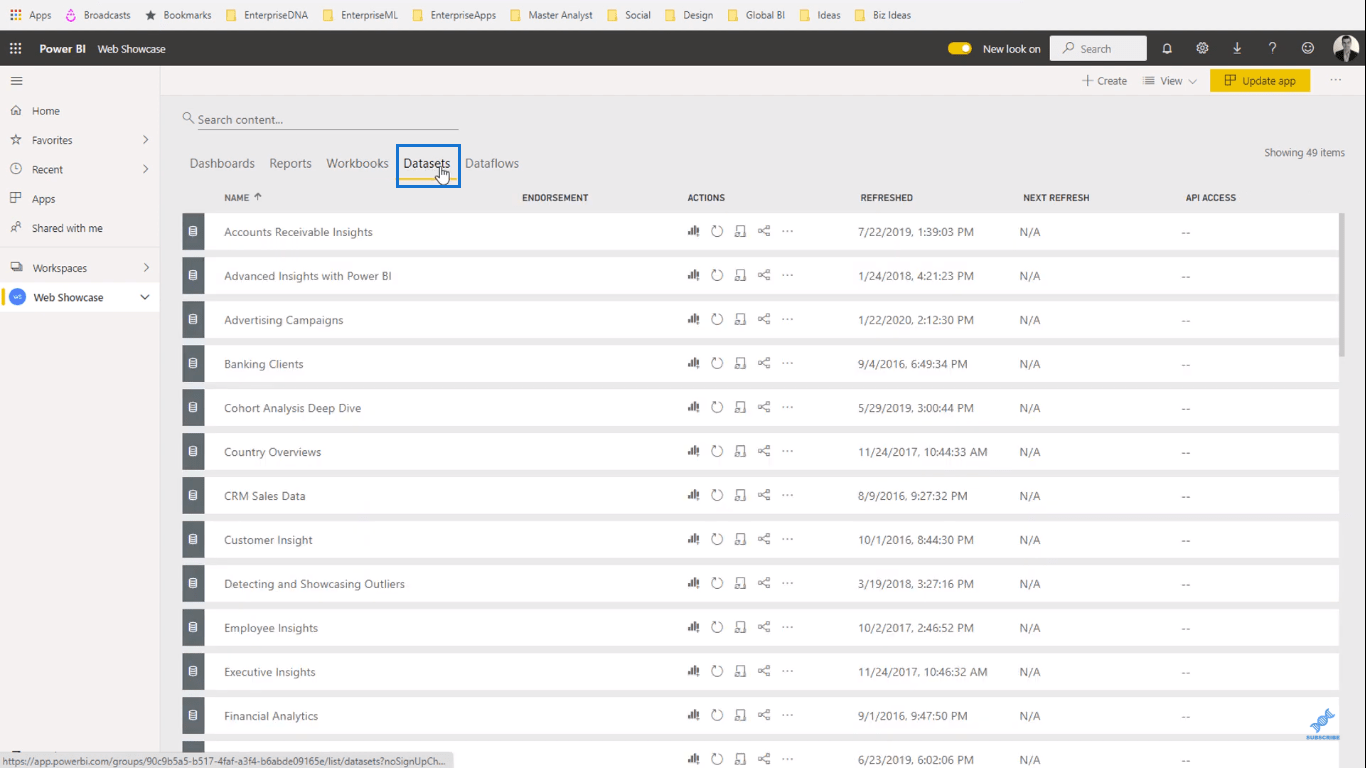Open more options for Employee Insights
The height and width of the screenshot is (768, 1366).
click(787, 628)
